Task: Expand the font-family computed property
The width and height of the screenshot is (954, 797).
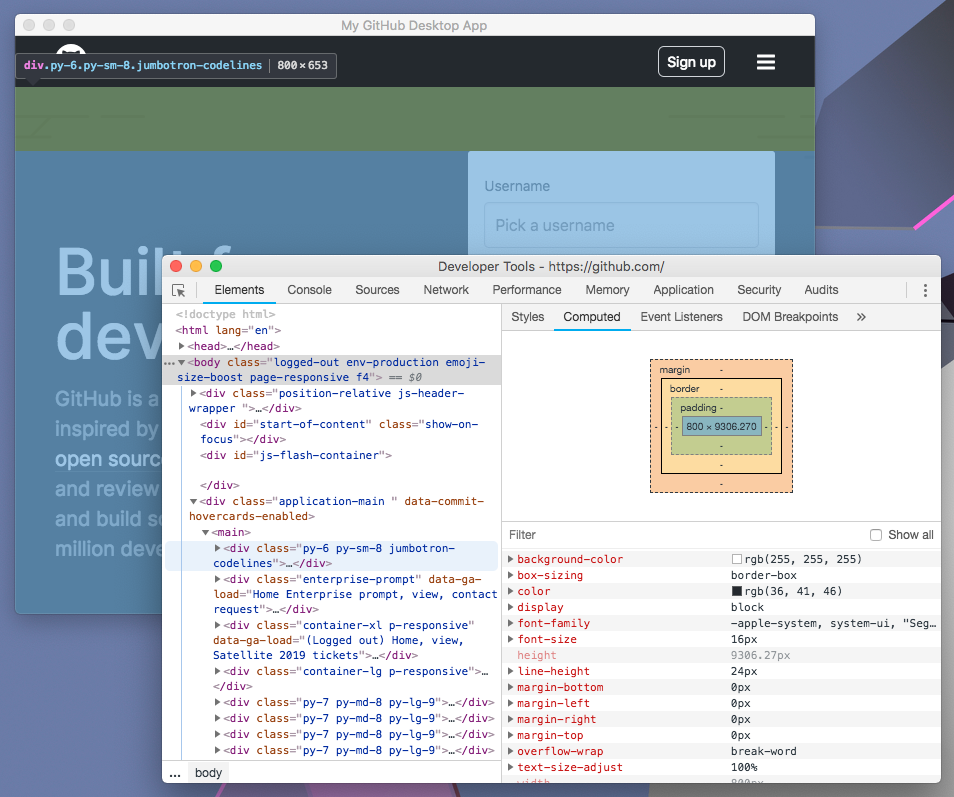Action: pyautogui.click(x=511, y=622)
